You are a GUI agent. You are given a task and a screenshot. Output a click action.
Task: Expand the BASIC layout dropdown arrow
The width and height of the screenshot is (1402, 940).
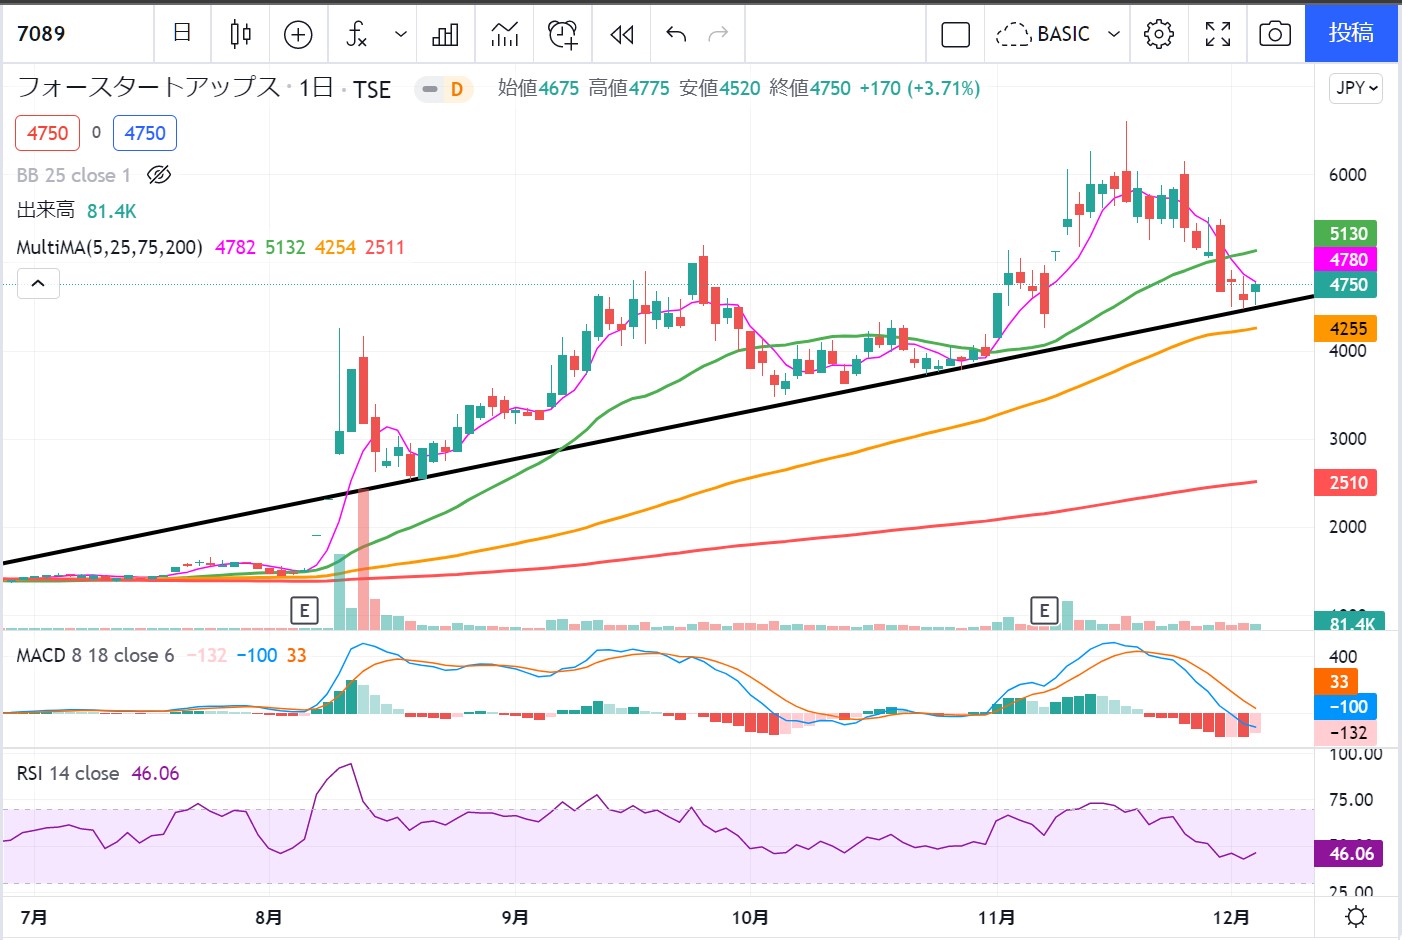coord(1113,34)
